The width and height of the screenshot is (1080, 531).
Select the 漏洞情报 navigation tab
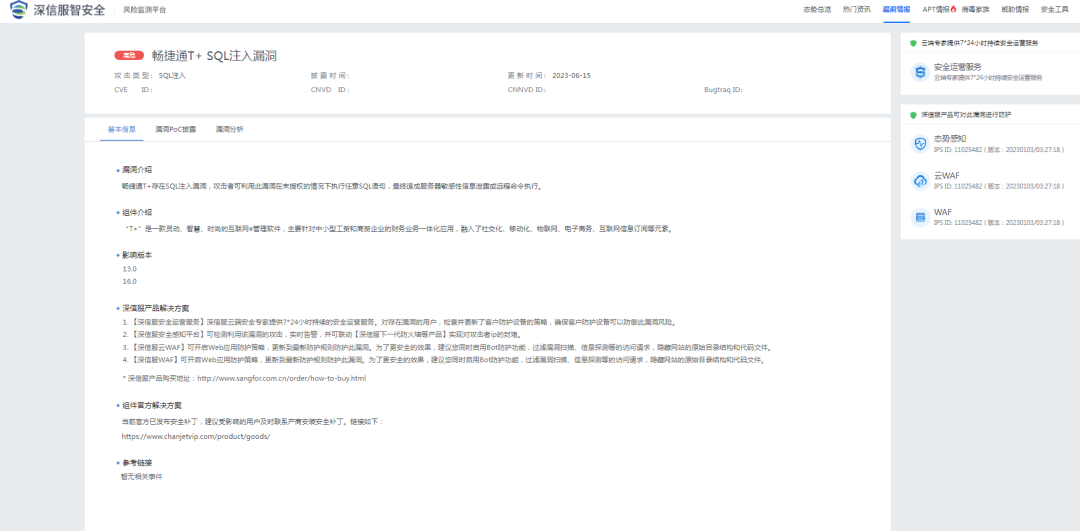pos(896,10)
